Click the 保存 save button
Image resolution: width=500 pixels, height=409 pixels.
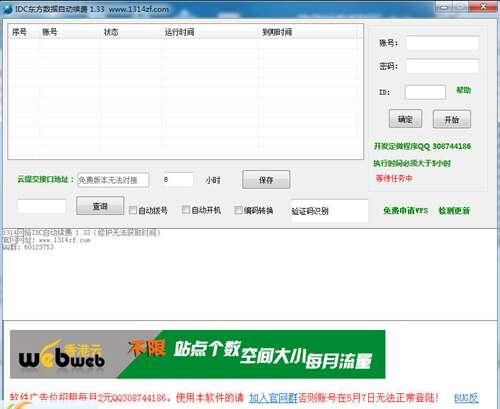[266, 180]
